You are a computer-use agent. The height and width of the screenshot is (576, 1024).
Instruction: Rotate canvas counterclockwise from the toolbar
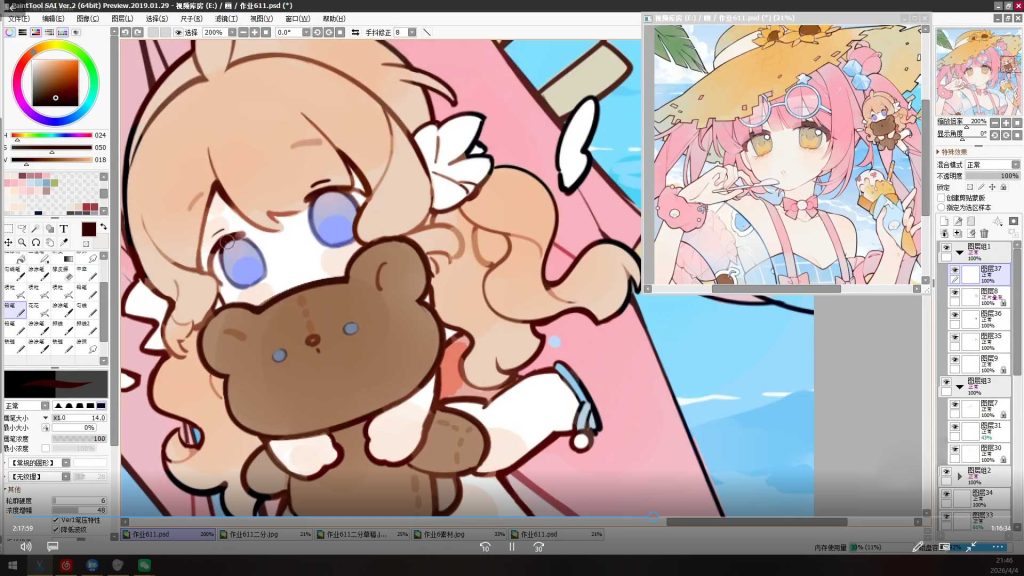[x=317, y=32]
